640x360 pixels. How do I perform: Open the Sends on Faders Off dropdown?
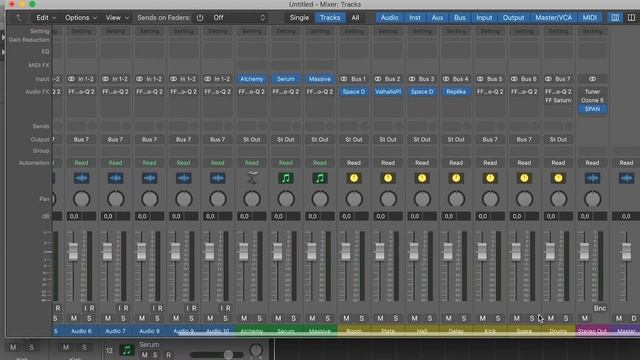pyautogui.click(x=238, y=18)
